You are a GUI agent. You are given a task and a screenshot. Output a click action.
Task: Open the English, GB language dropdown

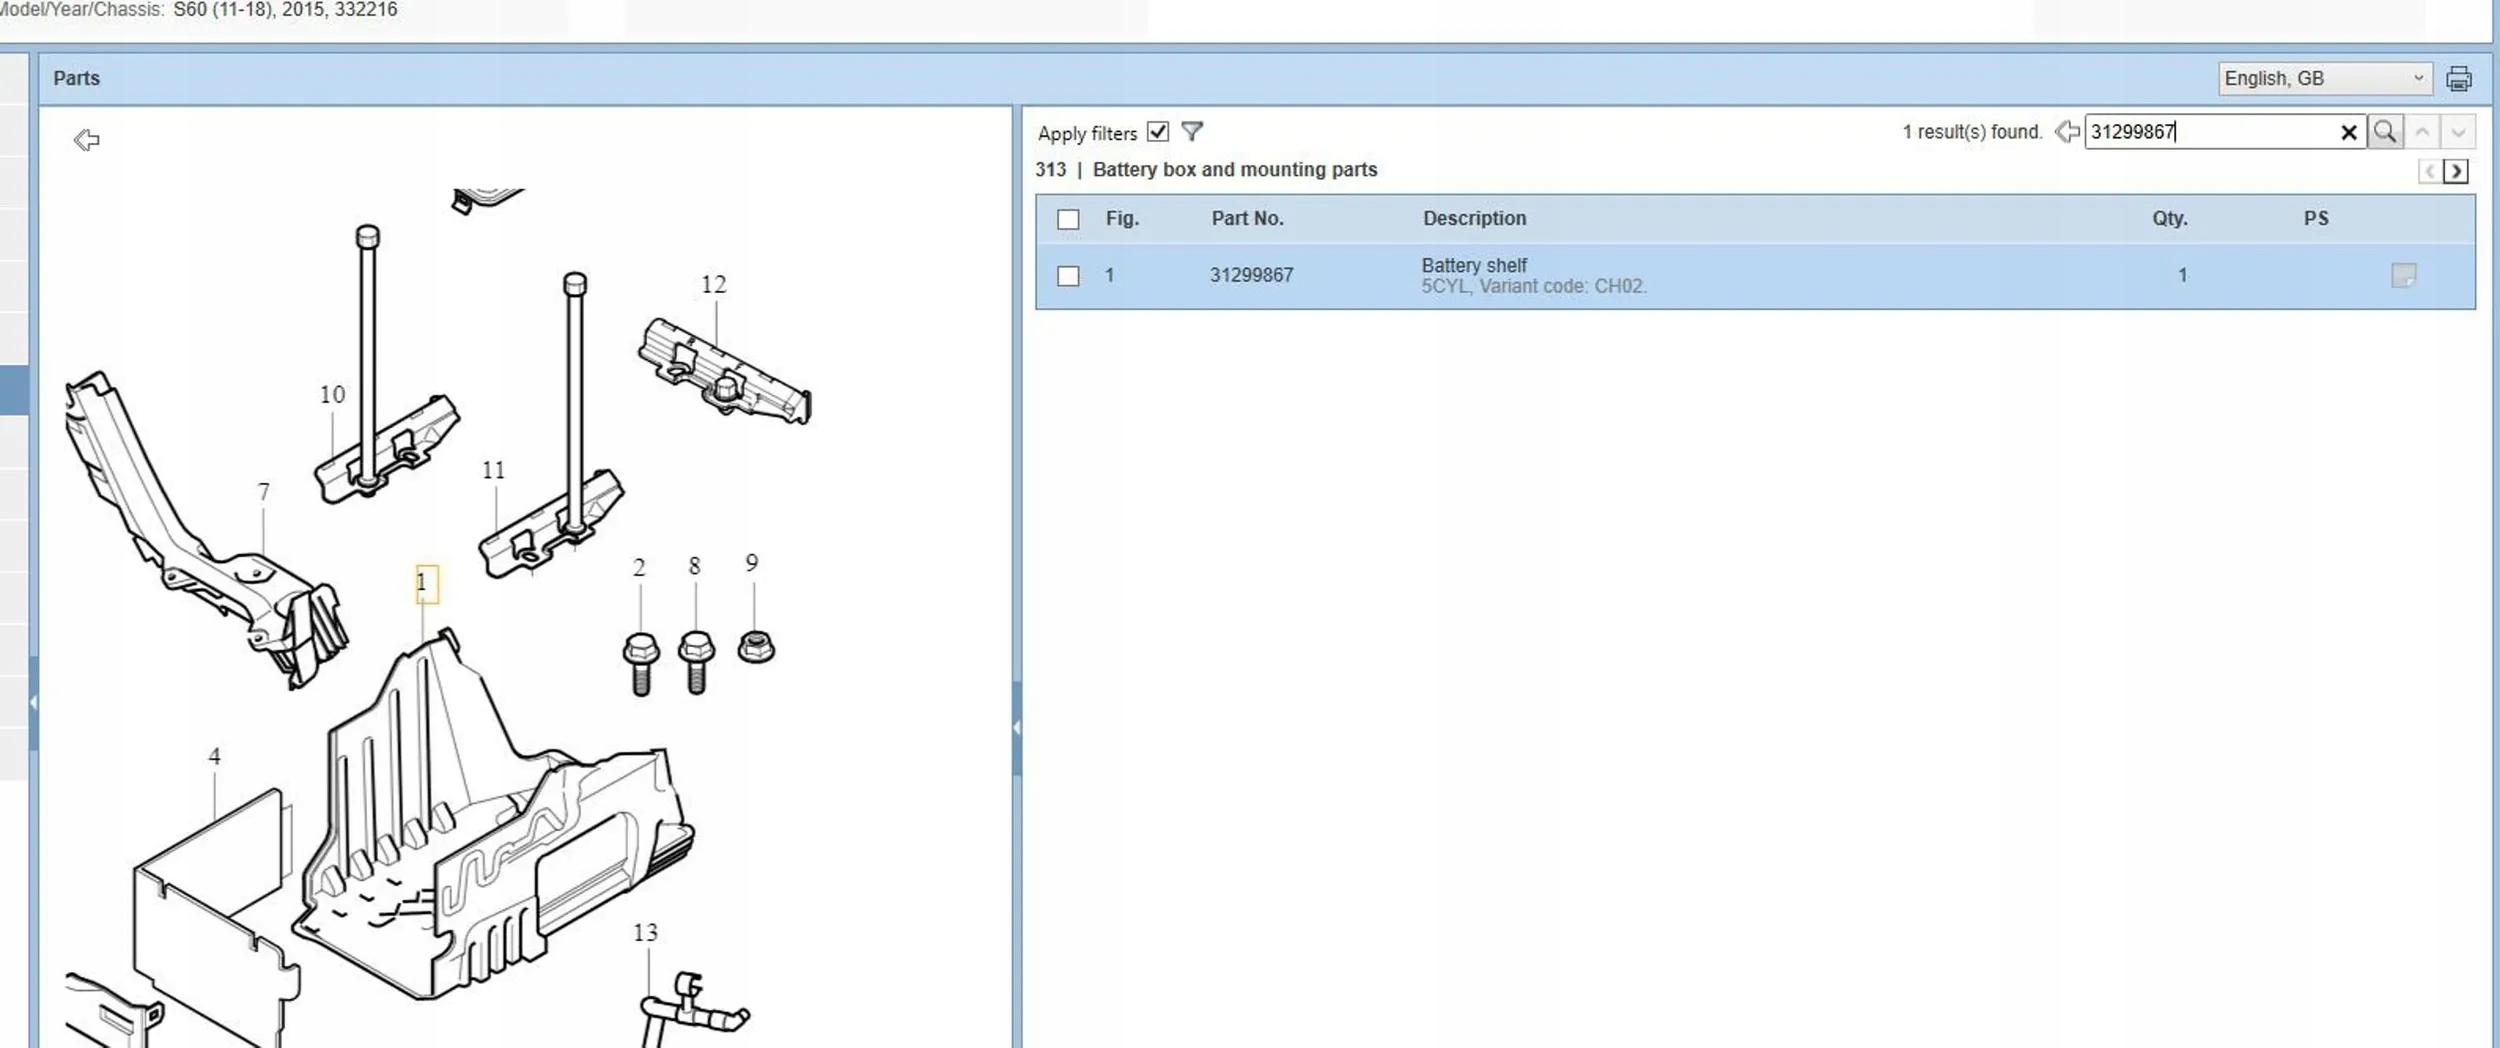2325,78
